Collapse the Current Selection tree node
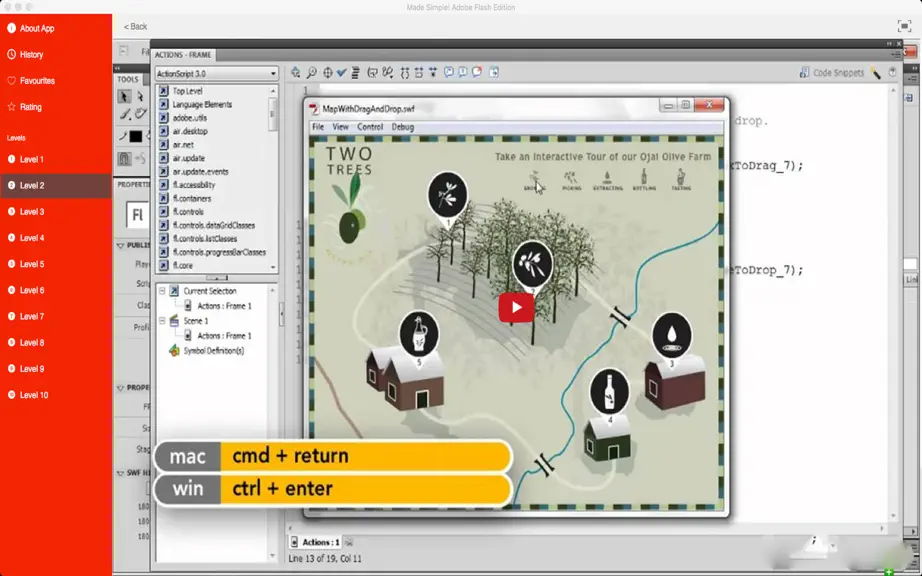The image size is (922, 576). click(162, 291)
